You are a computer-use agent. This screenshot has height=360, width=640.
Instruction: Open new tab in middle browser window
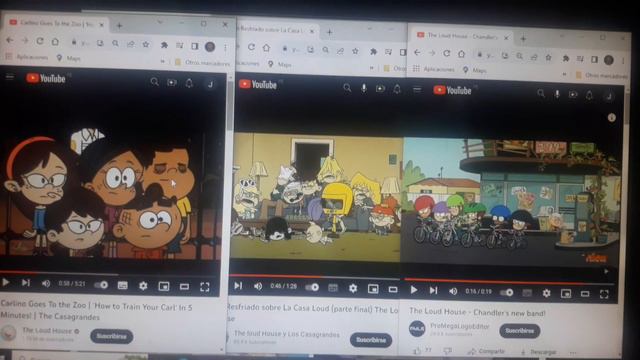click(x=329, y=32)
